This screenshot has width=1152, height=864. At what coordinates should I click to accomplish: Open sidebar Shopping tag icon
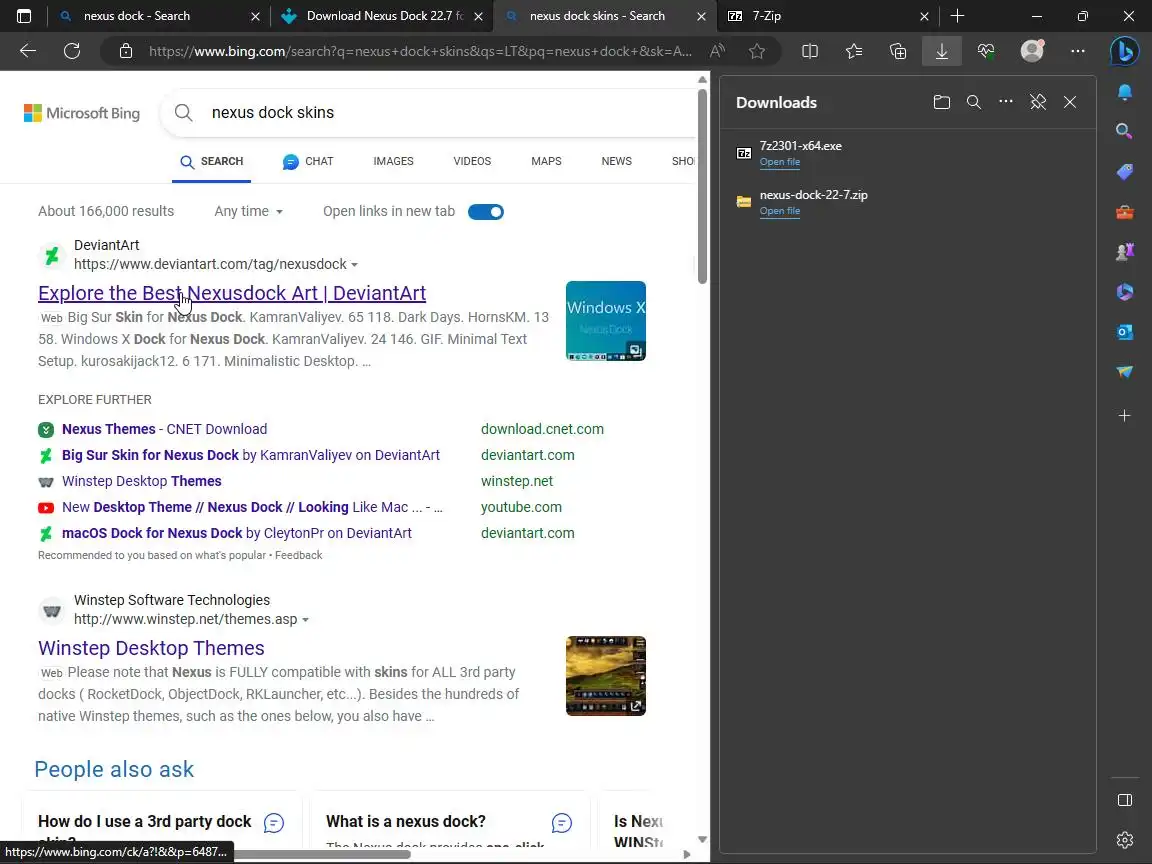1125,172
